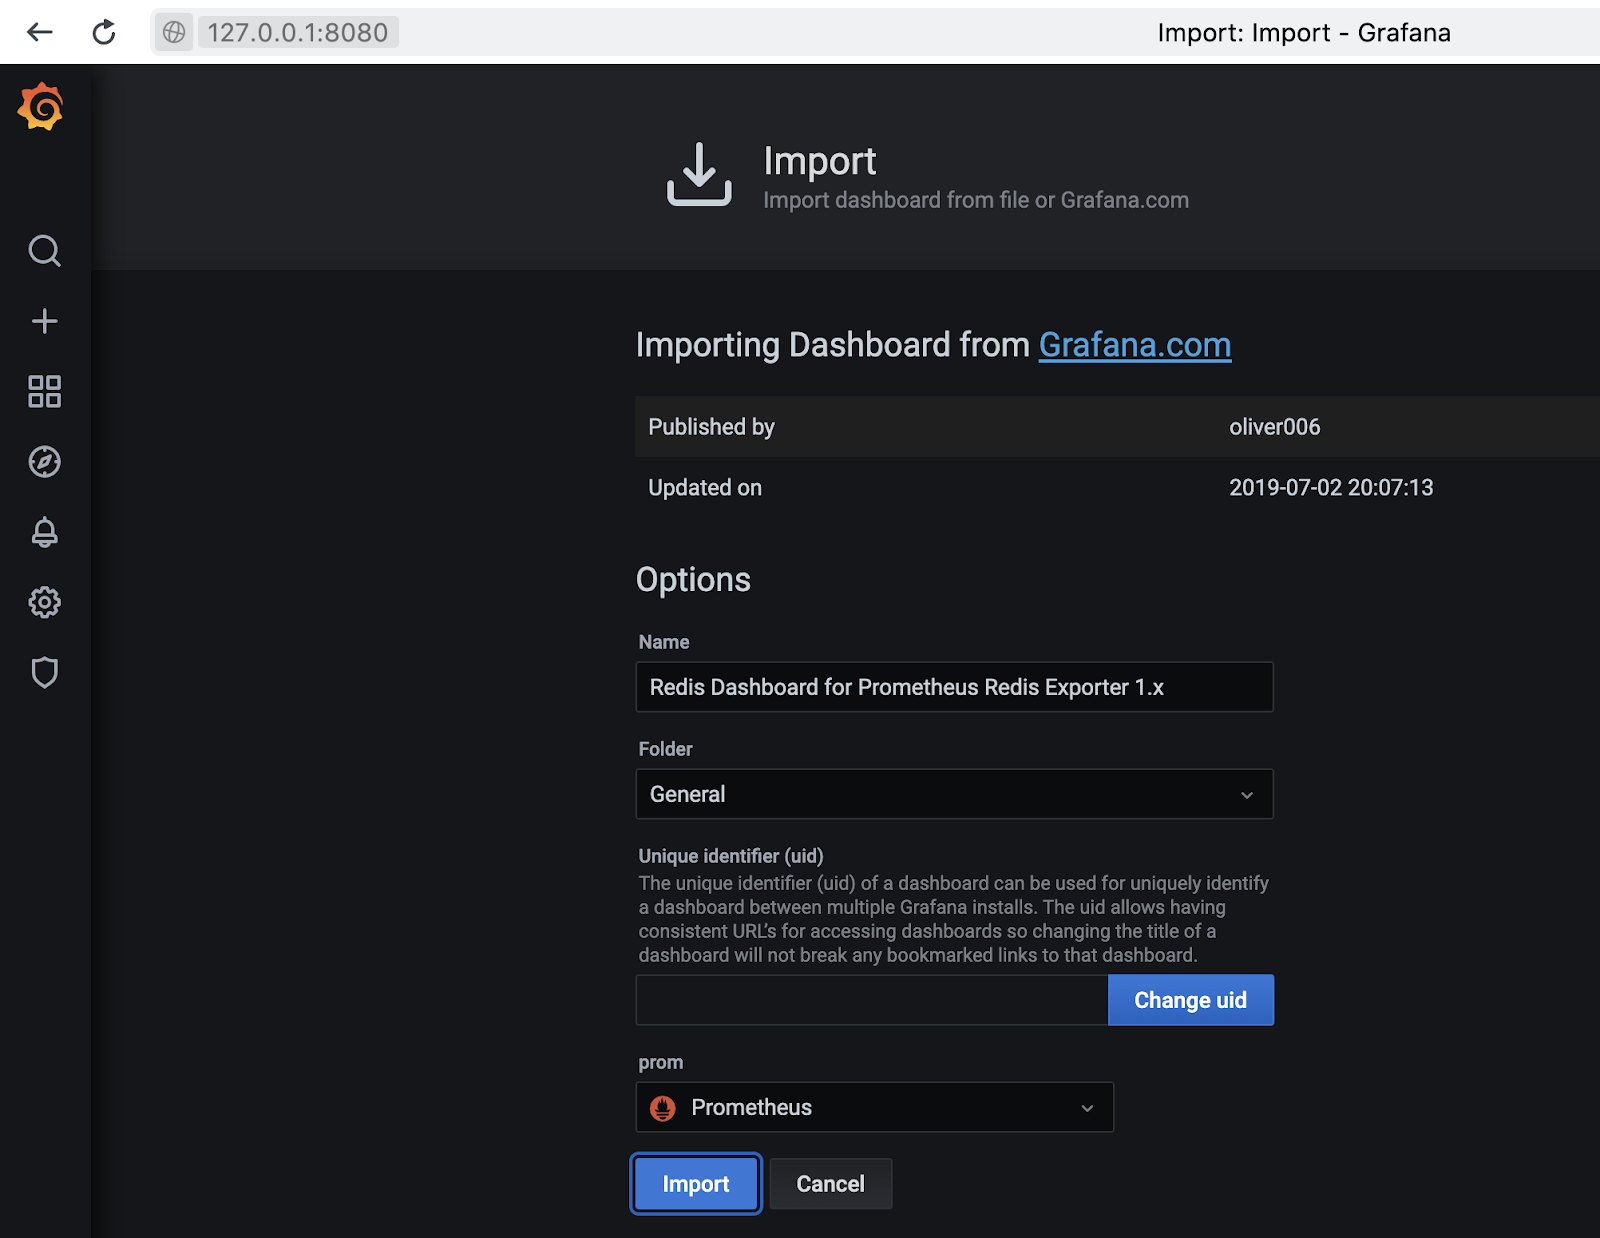The image size is (1600, 1238).
Task: Click the Prometheus flame icon in datasource field
Action: (x=662, y=1108)
